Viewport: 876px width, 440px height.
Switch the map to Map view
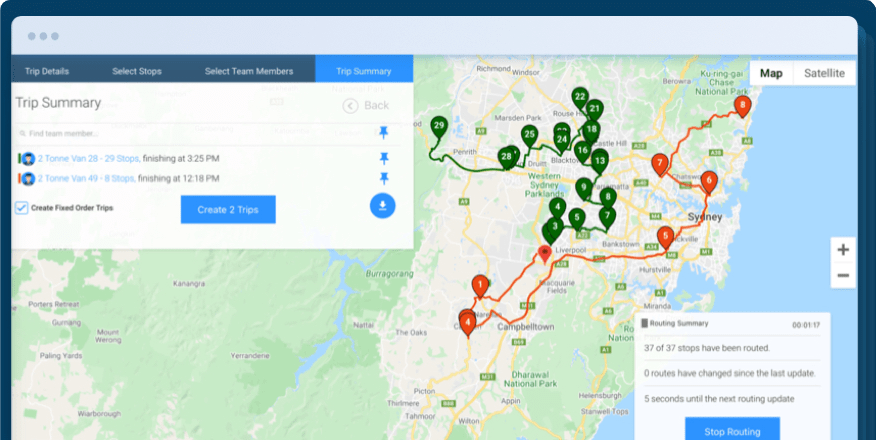pos(771,74)
